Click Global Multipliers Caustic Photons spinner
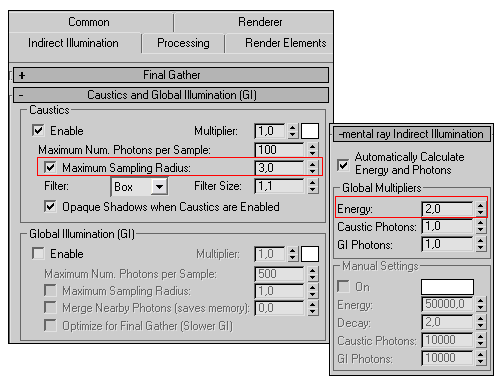The width and height of the screenshot is (502, 385). tap(480, 226)
